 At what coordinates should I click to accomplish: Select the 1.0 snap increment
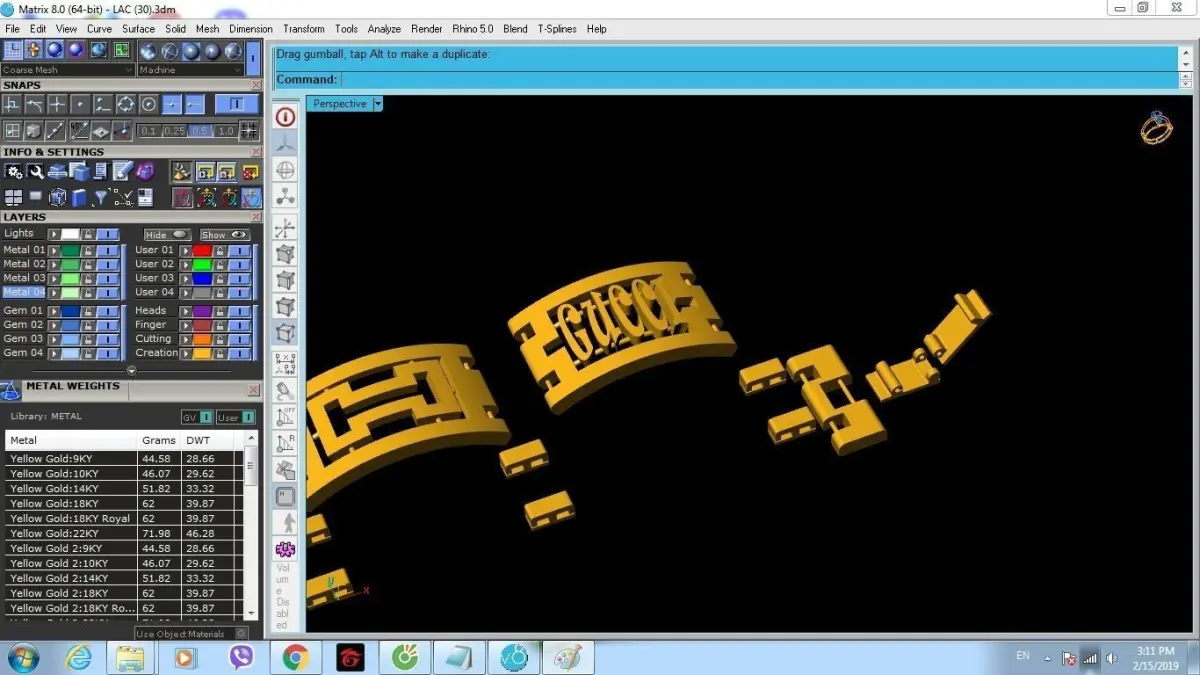tap(225, 131)
